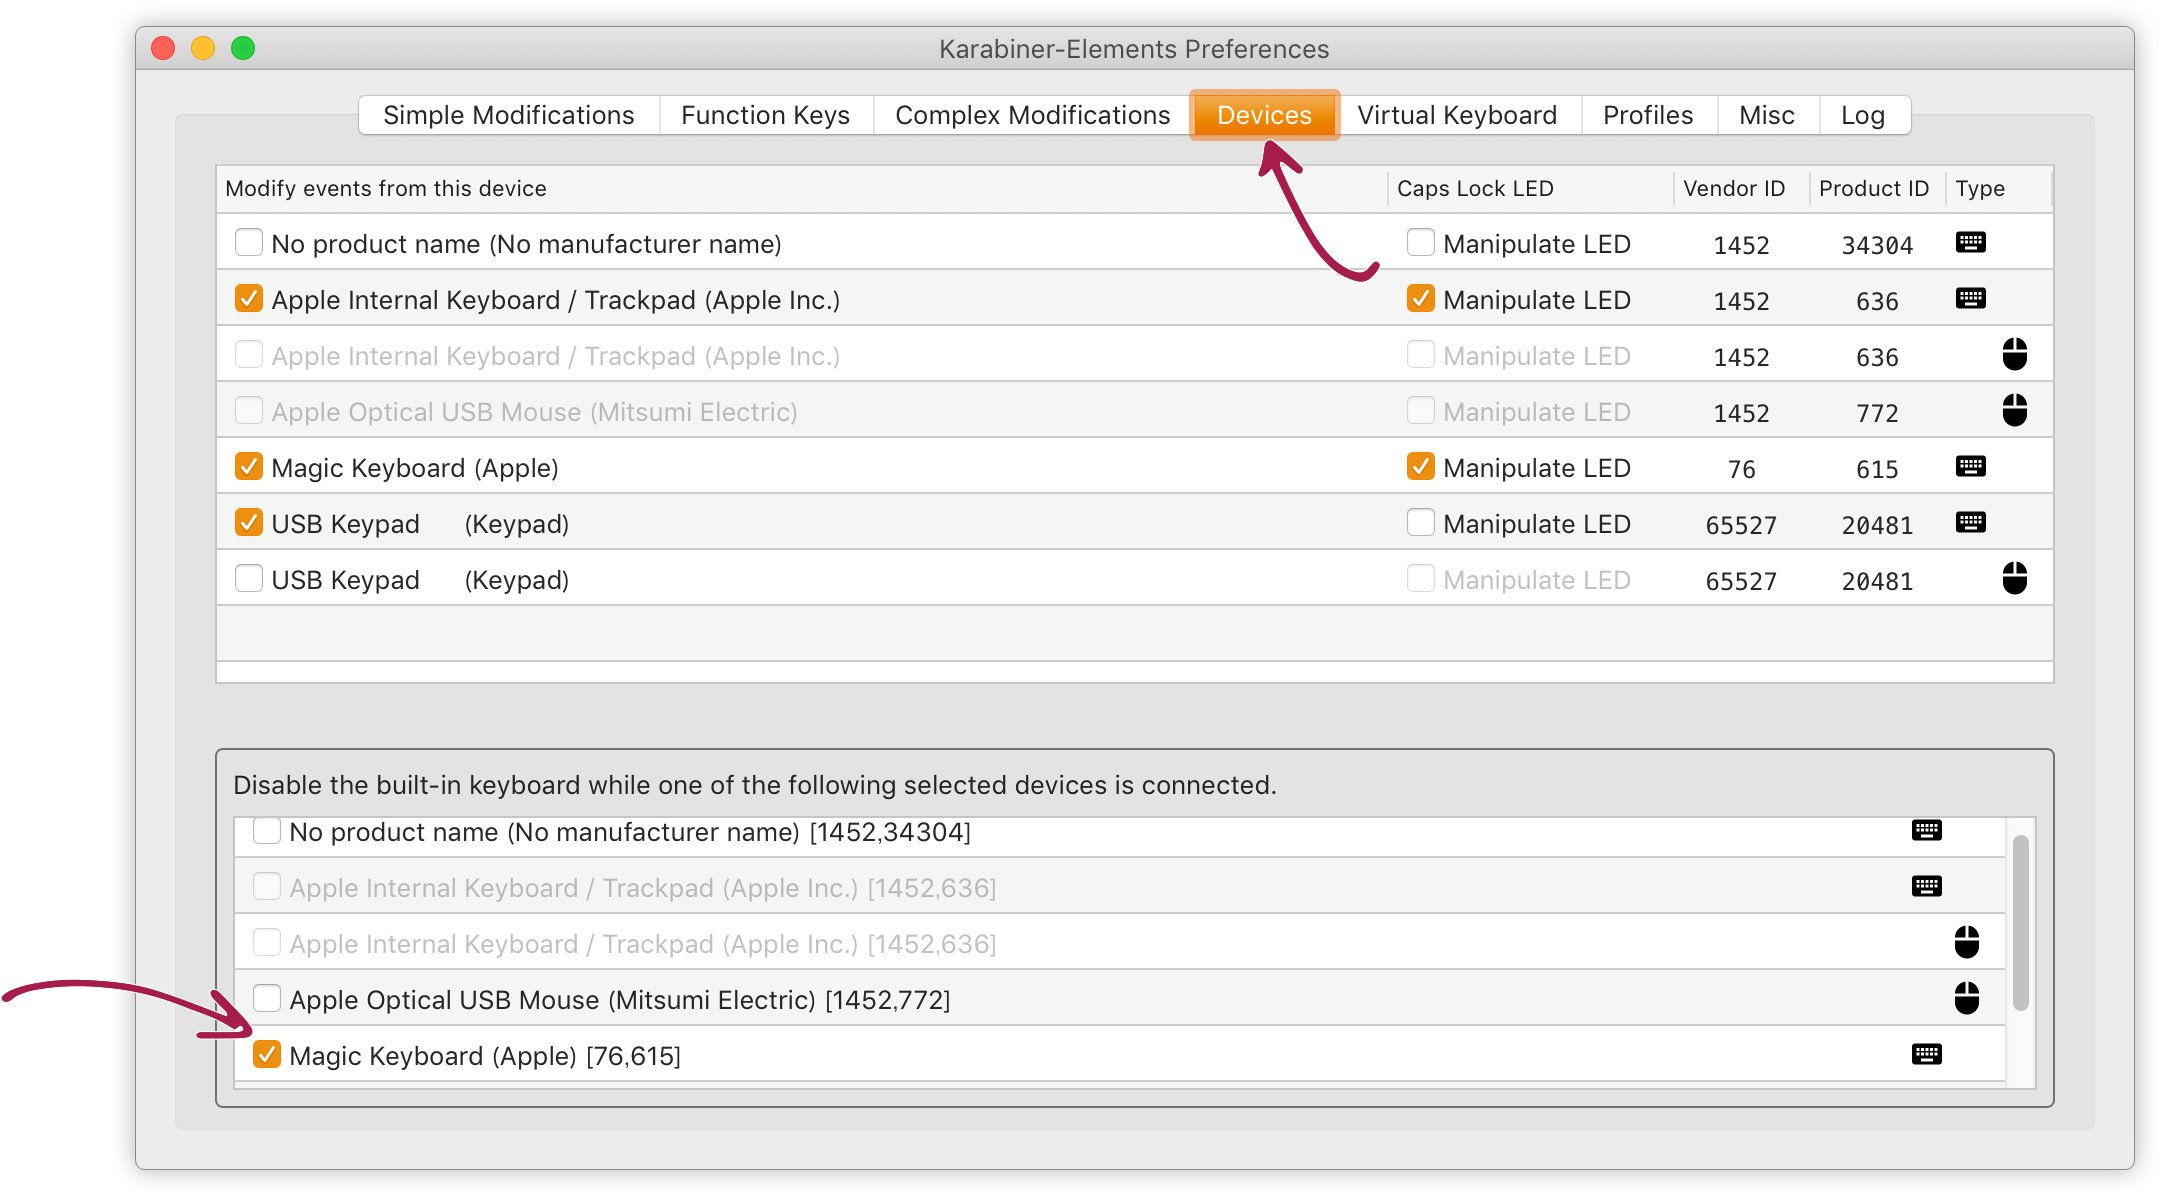Uncheck Magic Keyboard (Apple) in the device list
This screenshot has height=1197, width=2162.
click(248, 467)
